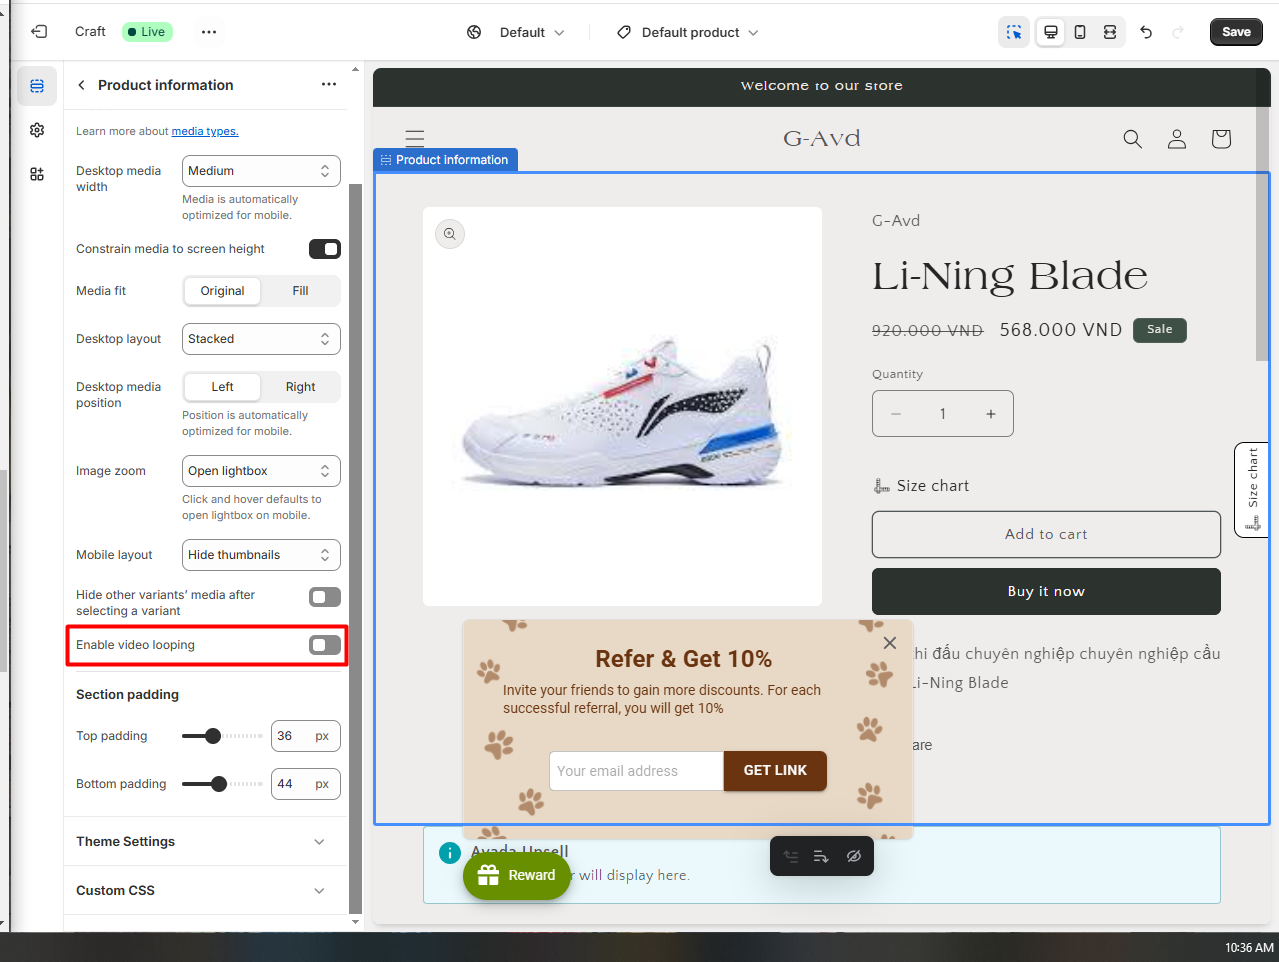
Task: Click the Your email address field
Action: pyautogui.click(x=636, y=771)
